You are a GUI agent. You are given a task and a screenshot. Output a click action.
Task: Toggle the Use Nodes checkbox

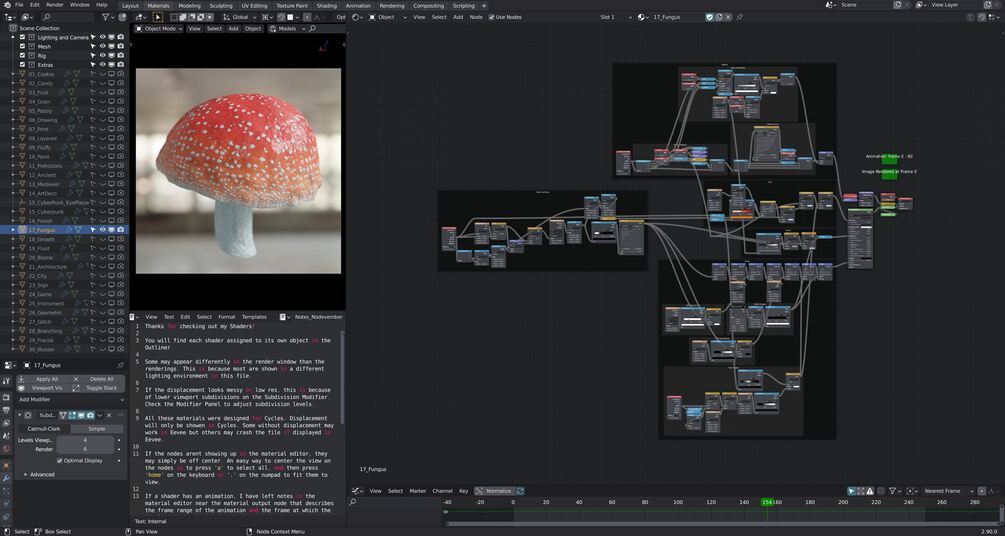[x=492, y=17]
